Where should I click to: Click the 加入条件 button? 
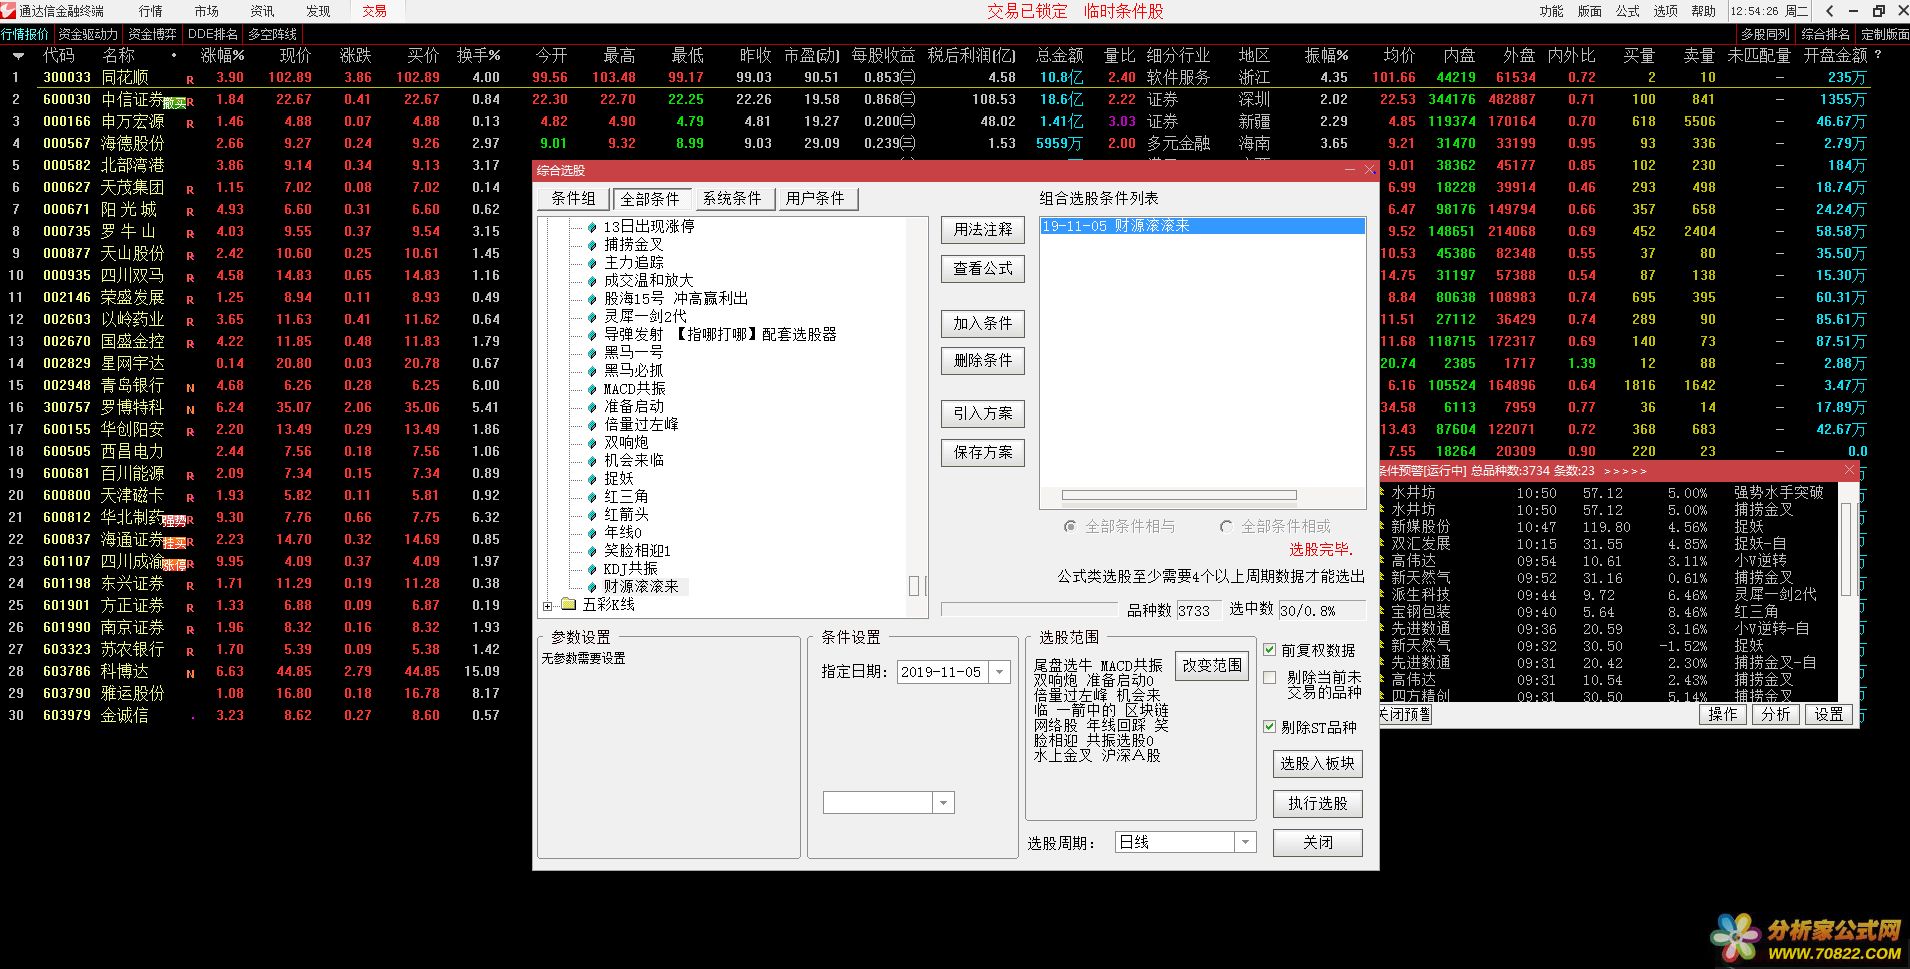click(x=983, y=324)
